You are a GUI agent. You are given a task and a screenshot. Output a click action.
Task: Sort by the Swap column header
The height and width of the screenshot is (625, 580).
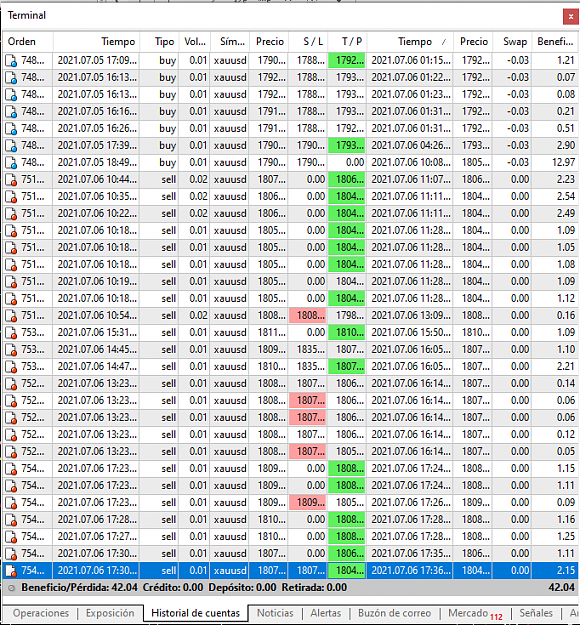(513, 42)
